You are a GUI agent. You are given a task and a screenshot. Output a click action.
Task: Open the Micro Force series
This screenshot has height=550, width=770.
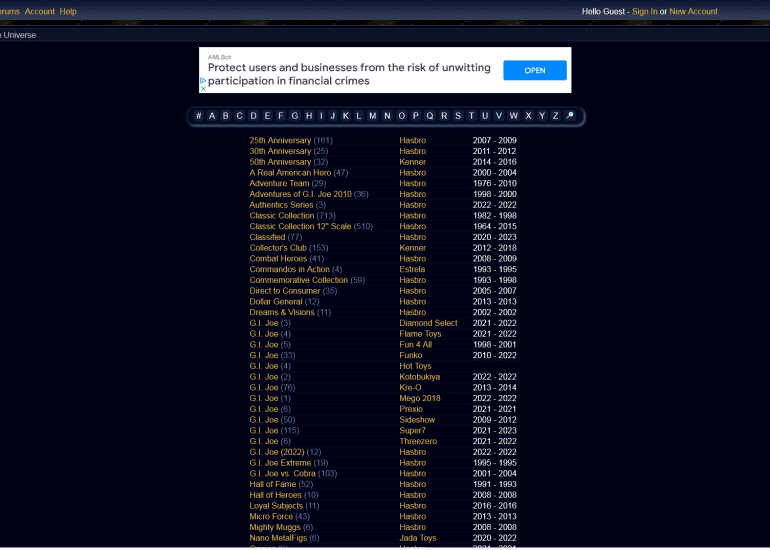tap(271, 517)
